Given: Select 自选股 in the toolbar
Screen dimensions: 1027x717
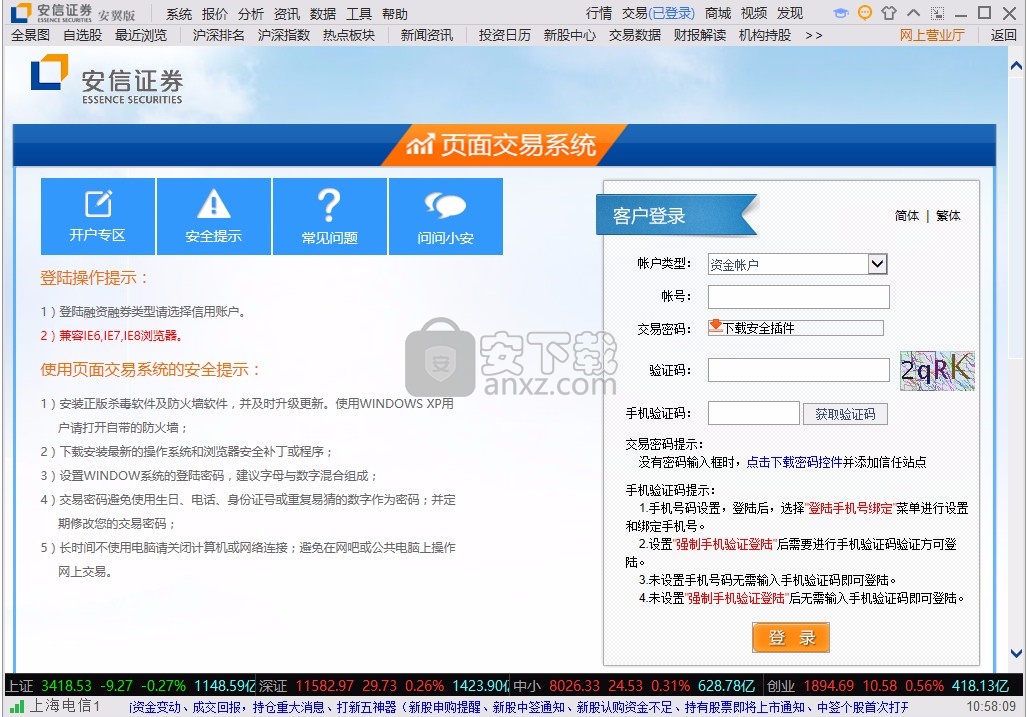Looking at the screenshot, I should (x=83, y=35).
